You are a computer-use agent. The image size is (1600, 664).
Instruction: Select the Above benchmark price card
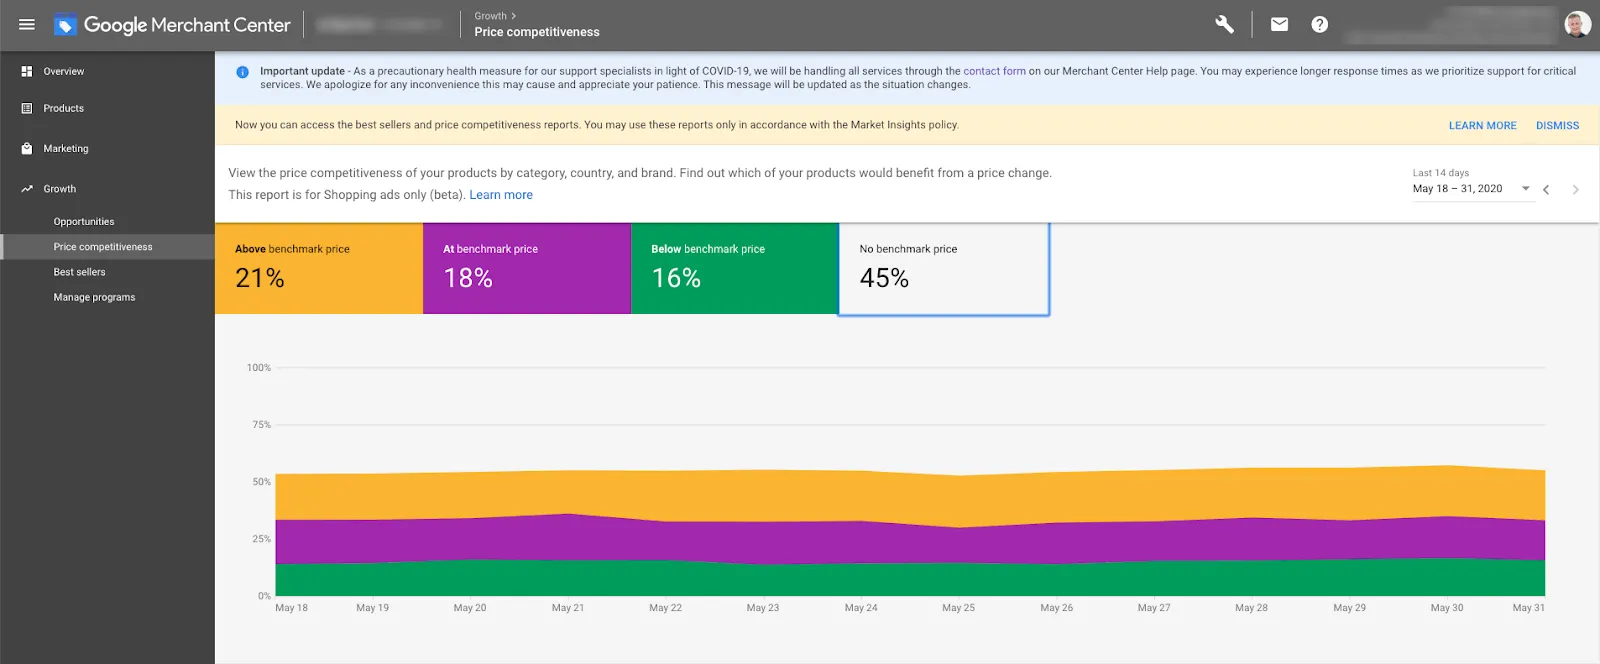(x=319, y=268)
